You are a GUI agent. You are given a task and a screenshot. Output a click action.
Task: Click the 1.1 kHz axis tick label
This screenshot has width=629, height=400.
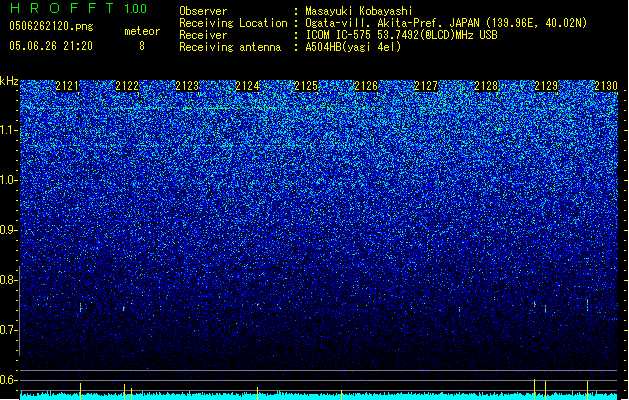[x=8, y=130]
